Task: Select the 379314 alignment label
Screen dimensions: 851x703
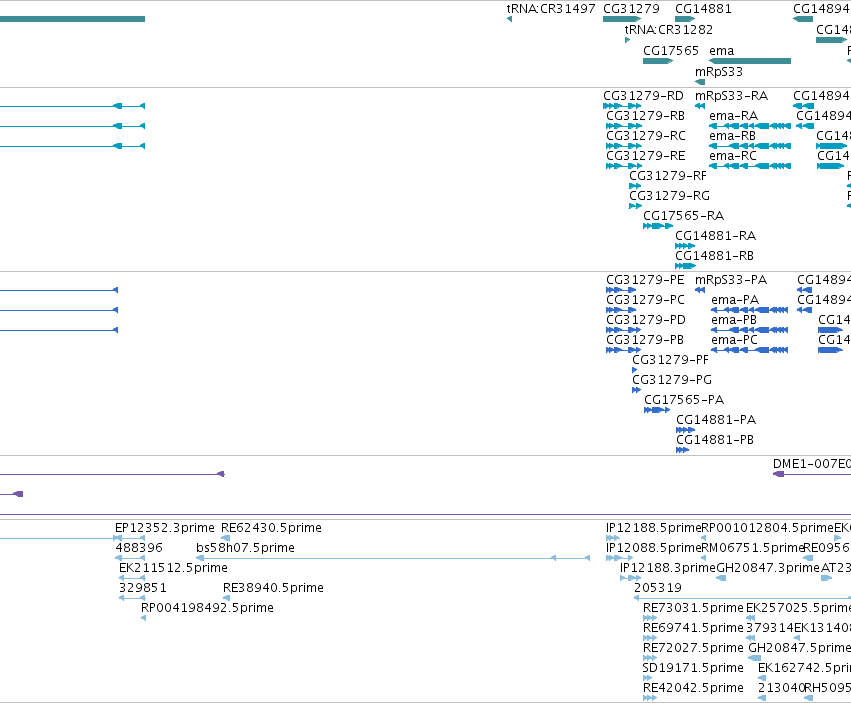Action: point(770,628)
